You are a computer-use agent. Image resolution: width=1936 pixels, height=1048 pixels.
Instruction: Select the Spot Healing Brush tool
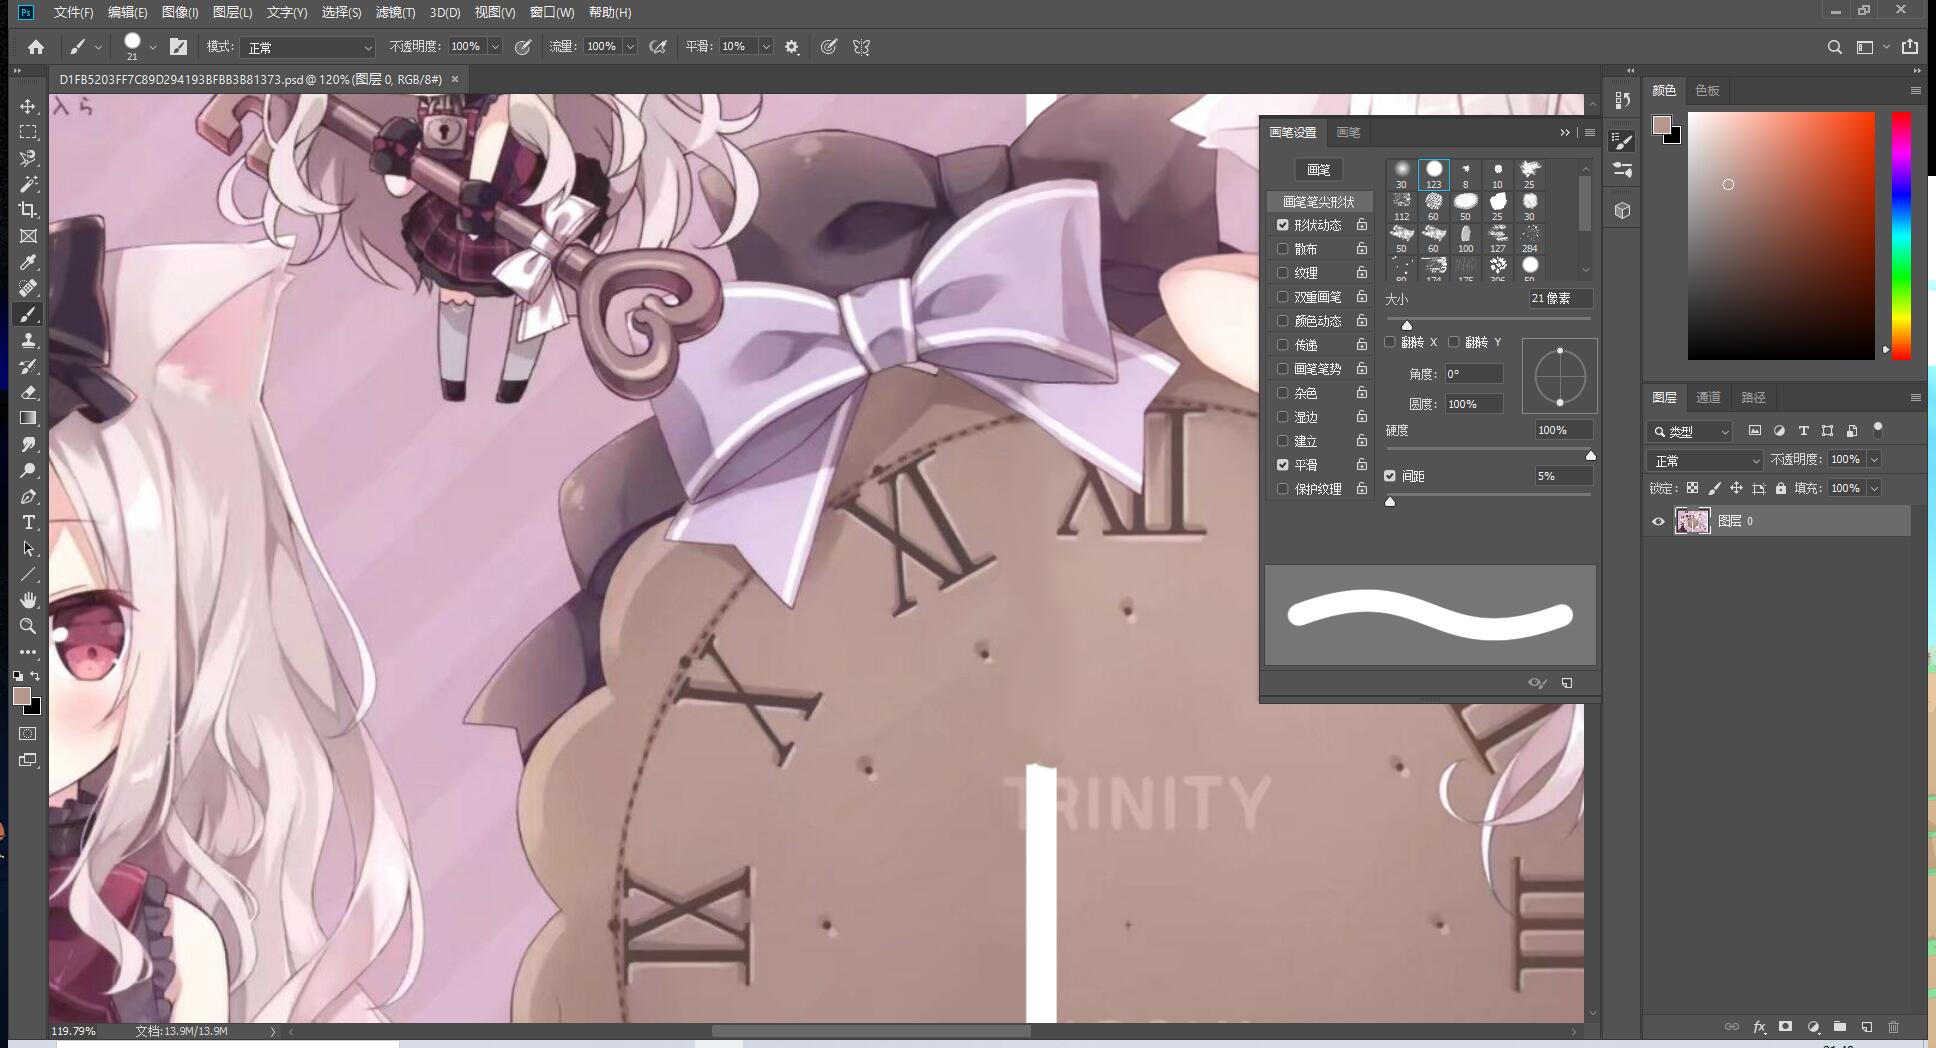pyautogui.click(x=28, y=288)
